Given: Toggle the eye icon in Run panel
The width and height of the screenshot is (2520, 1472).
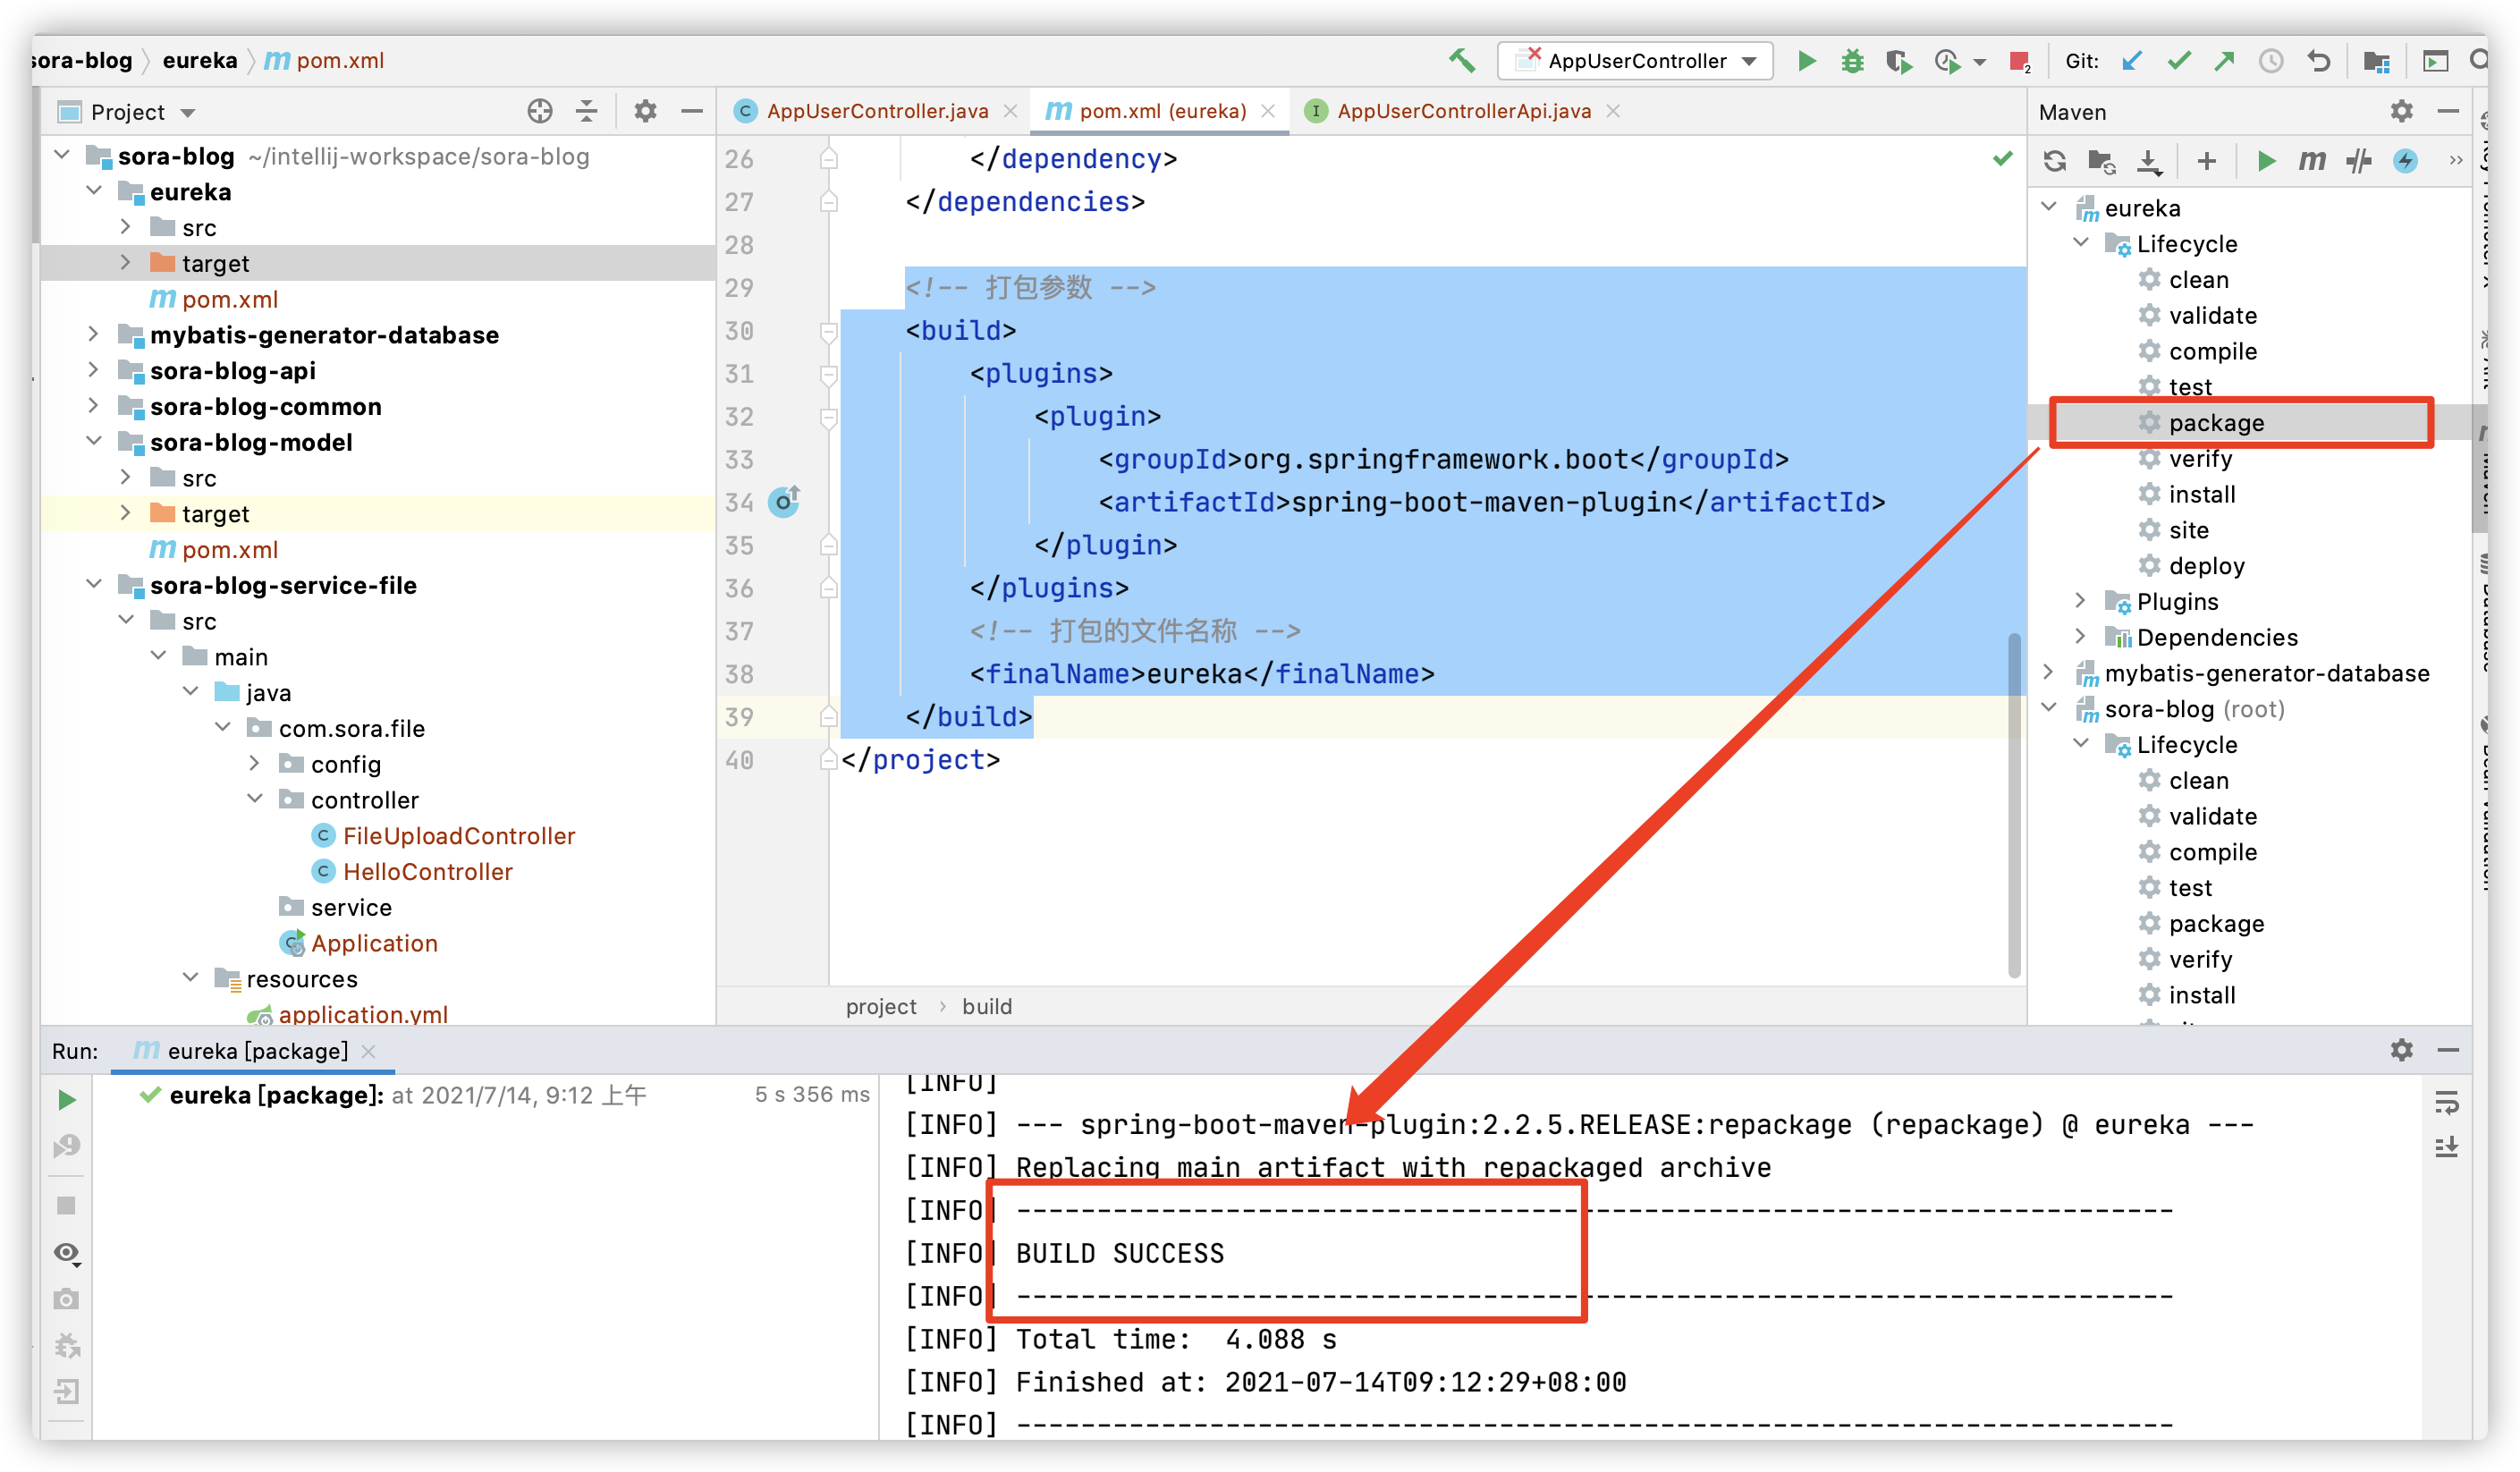Looking at the screenshot, I should tap(67, 1253).
